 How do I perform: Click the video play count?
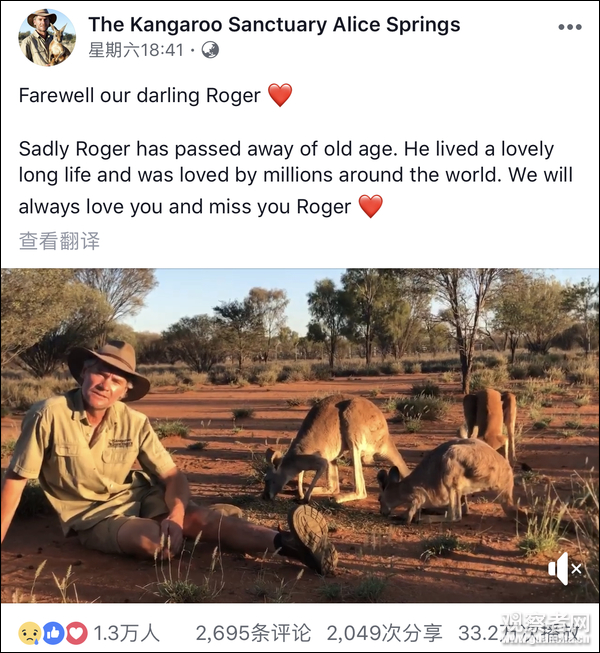[x=520, y=632]
